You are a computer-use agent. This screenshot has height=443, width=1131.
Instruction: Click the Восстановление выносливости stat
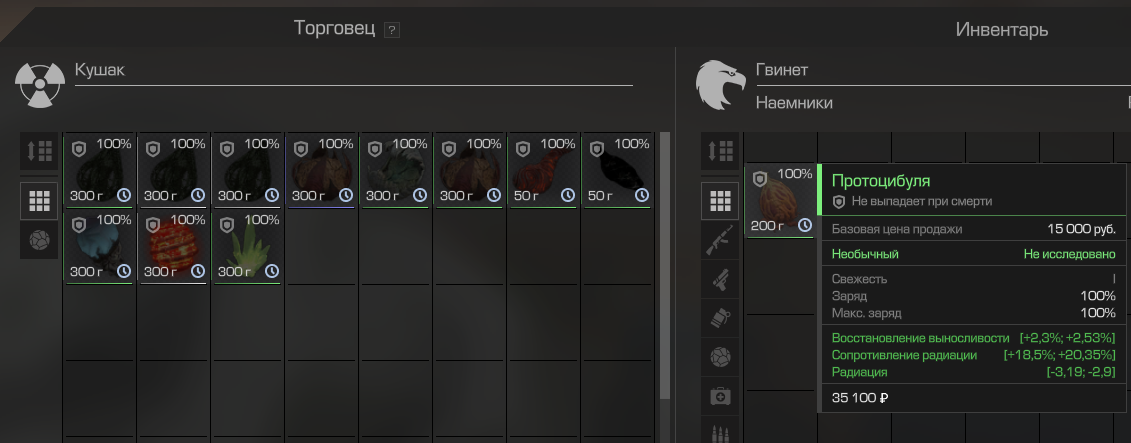click(920, 338)
